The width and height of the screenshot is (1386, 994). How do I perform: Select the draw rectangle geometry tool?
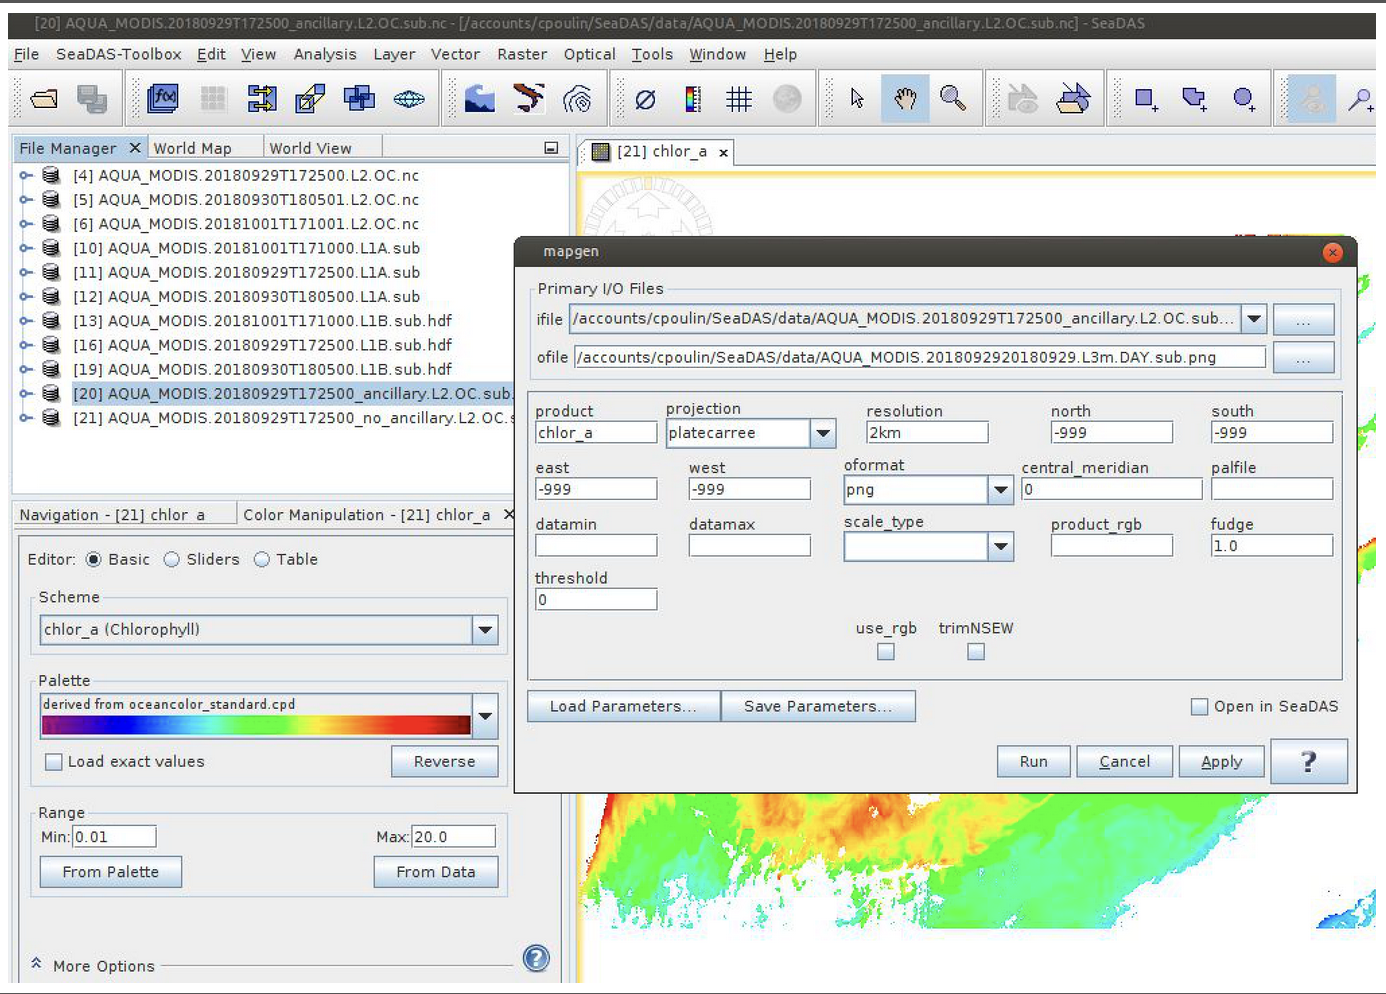(x=1146, y=98)
